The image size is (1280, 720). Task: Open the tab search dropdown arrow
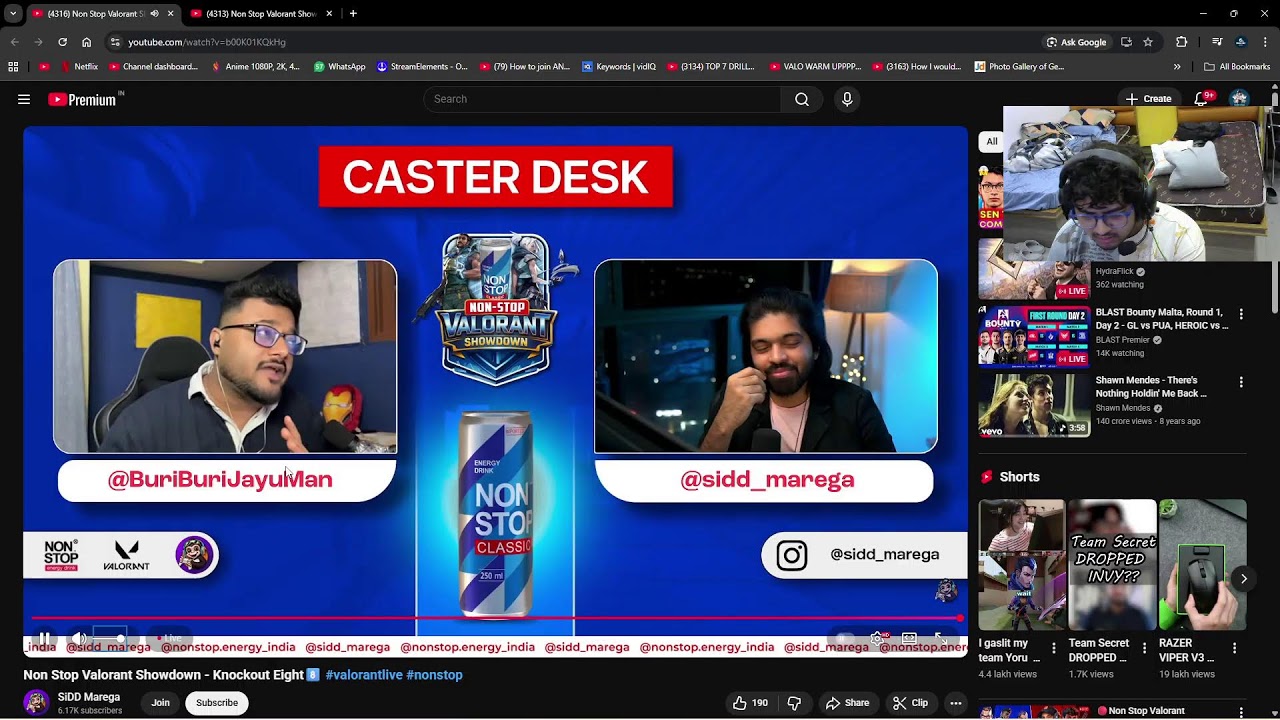[x=12, y=14]
